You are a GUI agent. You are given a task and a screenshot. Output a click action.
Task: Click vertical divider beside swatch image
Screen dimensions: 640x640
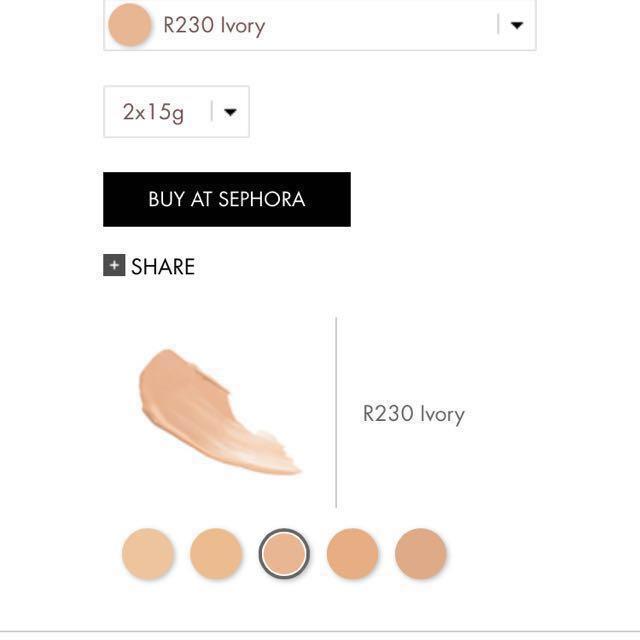point(336,412)
